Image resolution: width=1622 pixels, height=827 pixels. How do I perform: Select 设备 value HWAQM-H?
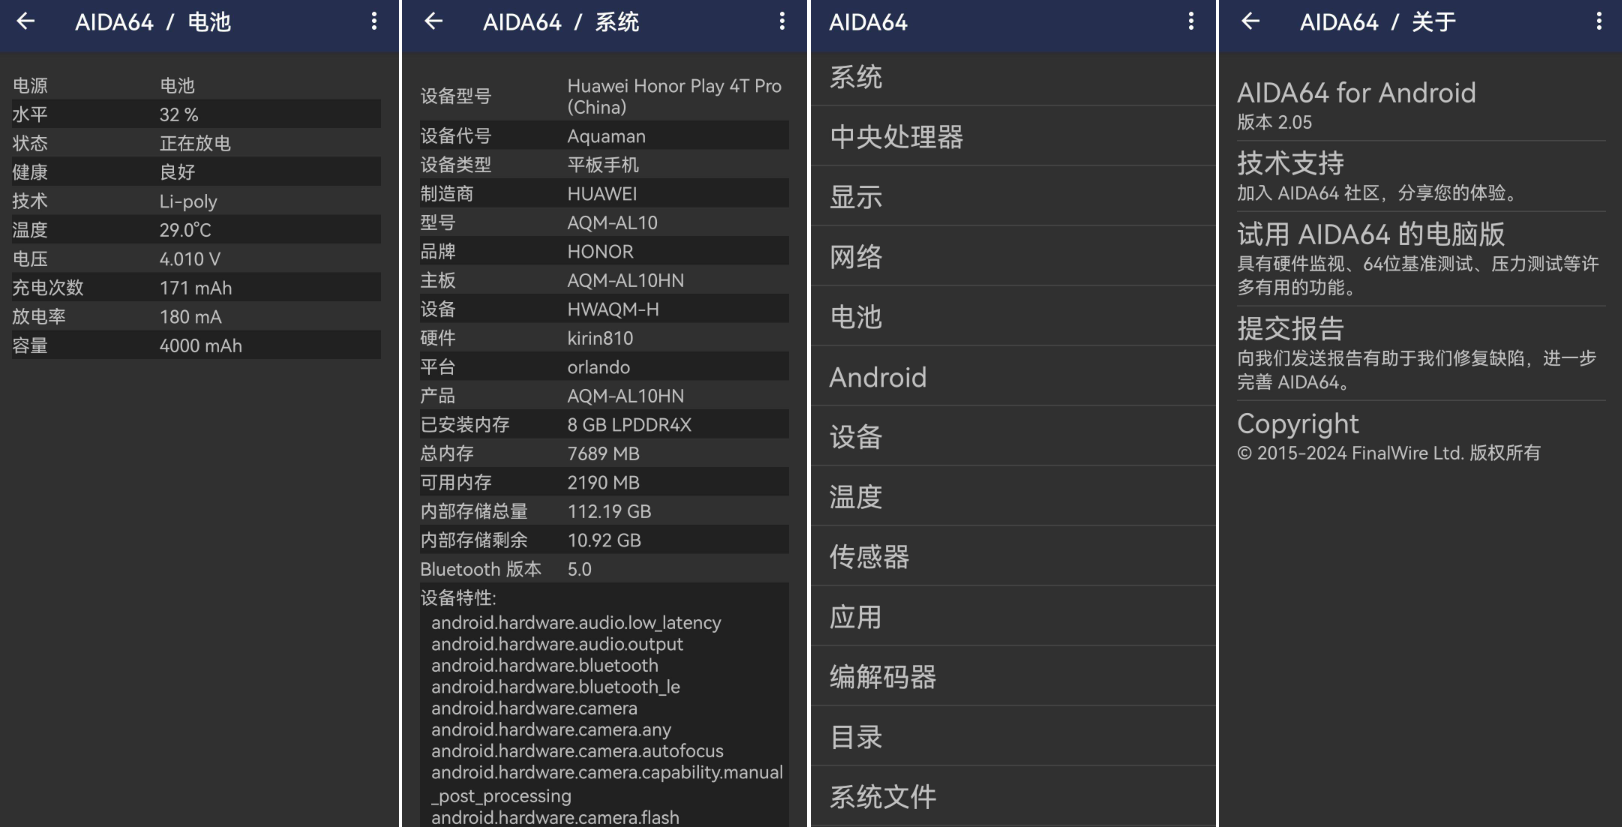pos(613,310)
